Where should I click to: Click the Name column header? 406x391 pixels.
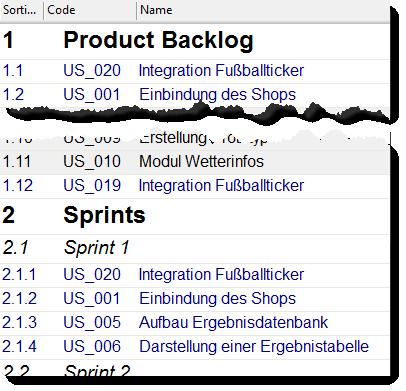263,10
